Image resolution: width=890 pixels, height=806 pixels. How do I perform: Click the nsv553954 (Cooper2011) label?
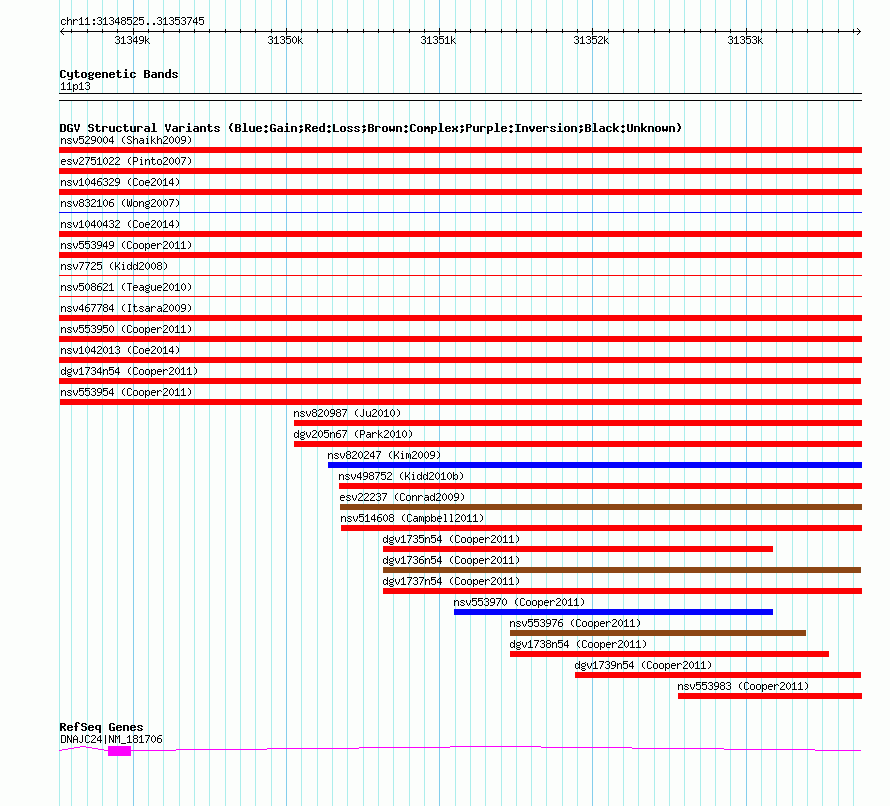pos(126,392)
